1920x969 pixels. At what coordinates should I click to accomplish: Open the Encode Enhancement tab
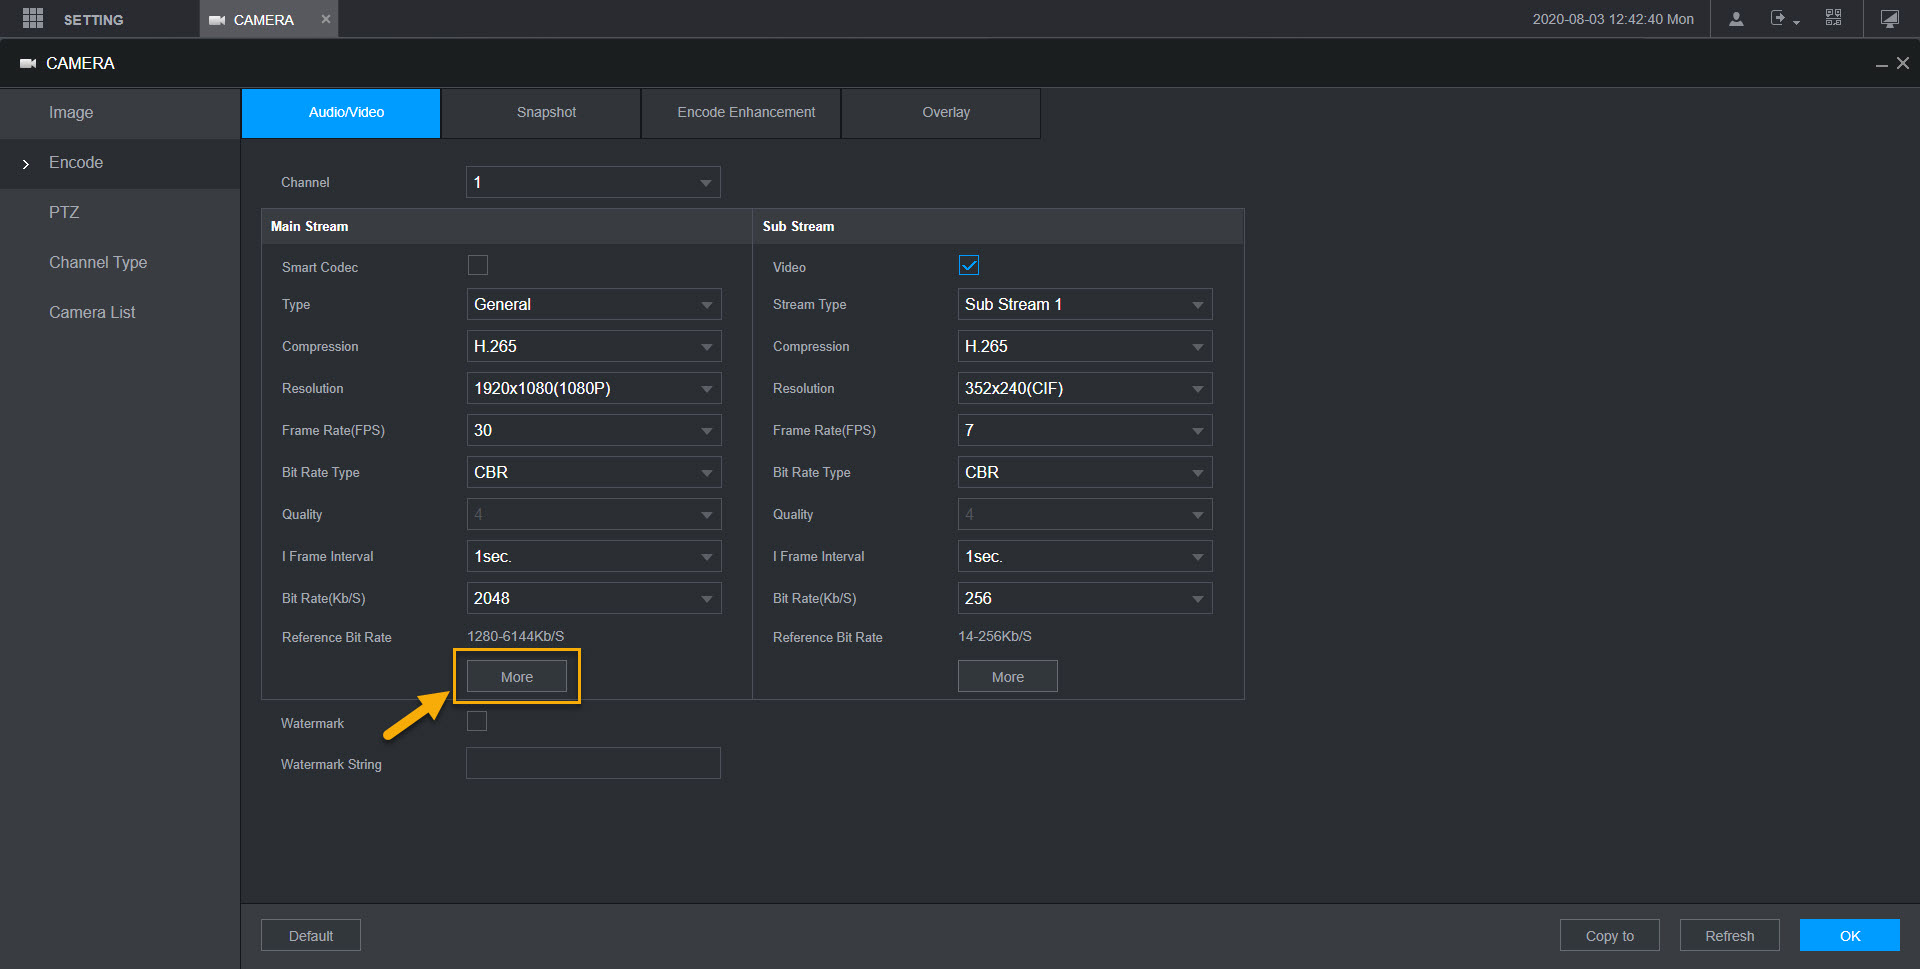pos(746,113)
